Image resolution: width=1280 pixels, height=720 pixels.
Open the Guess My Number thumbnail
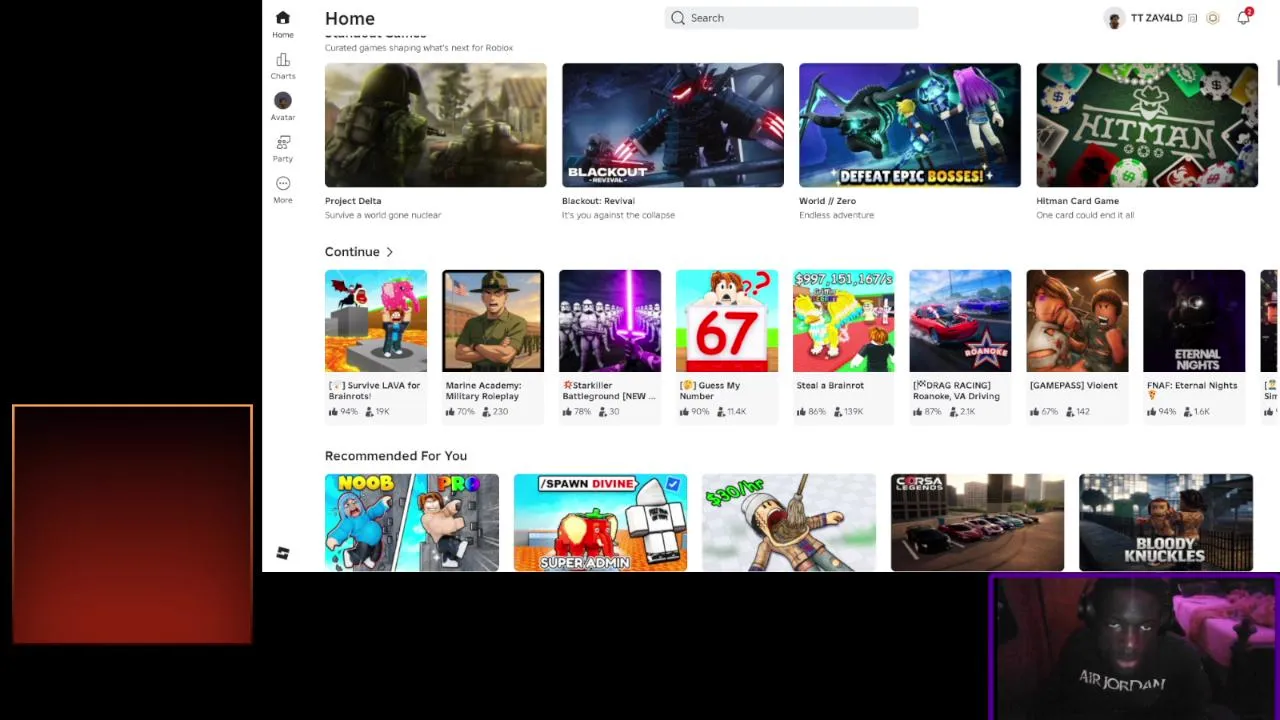(x=727, y=321)
